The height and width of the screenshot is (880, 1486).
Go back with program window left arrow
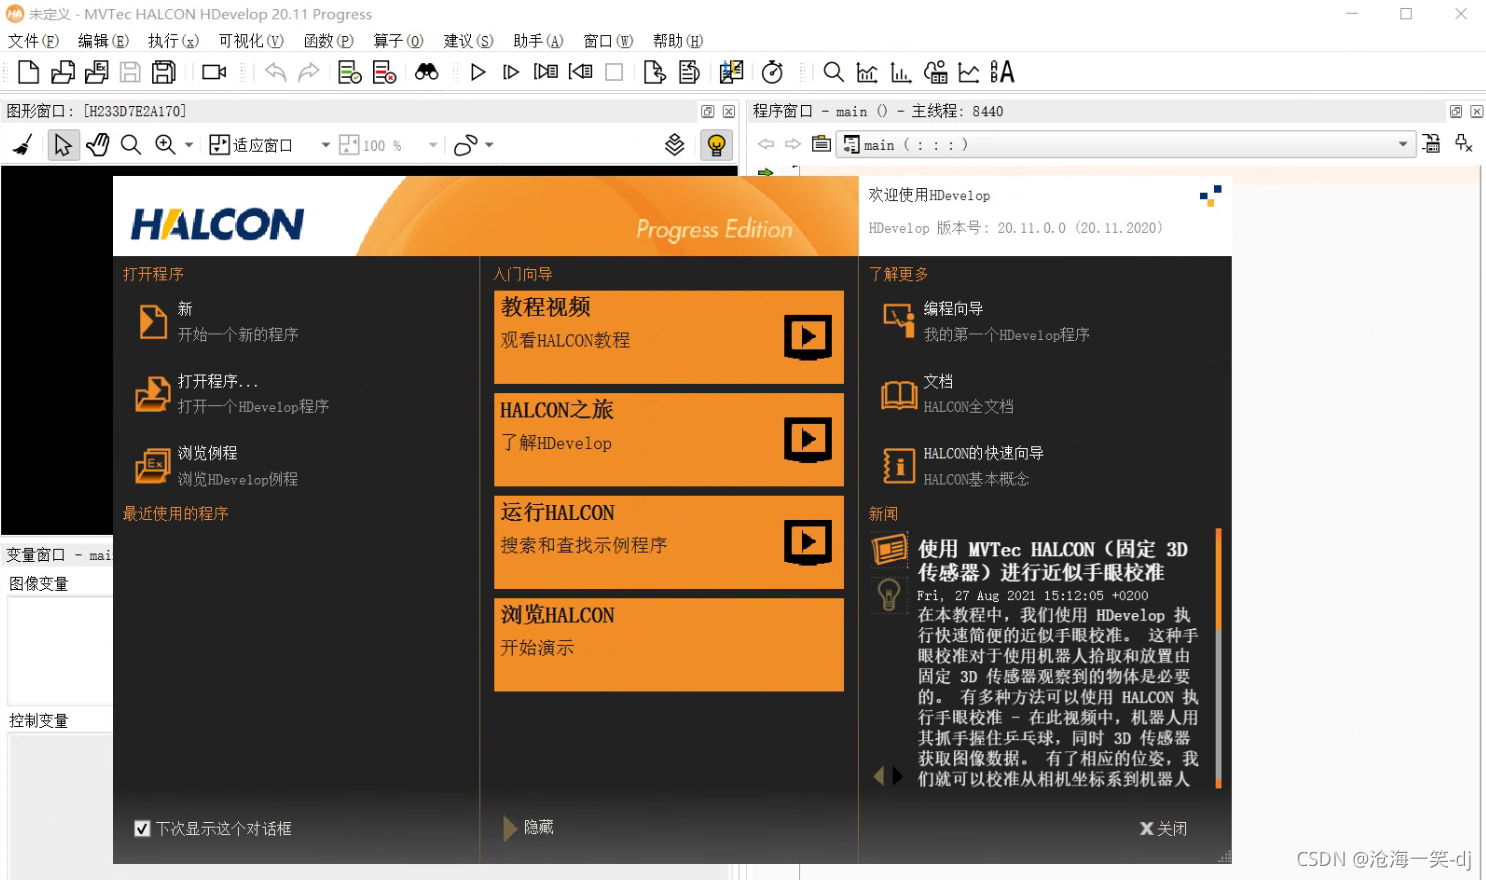pyautogui.click(x=766, y=145)
